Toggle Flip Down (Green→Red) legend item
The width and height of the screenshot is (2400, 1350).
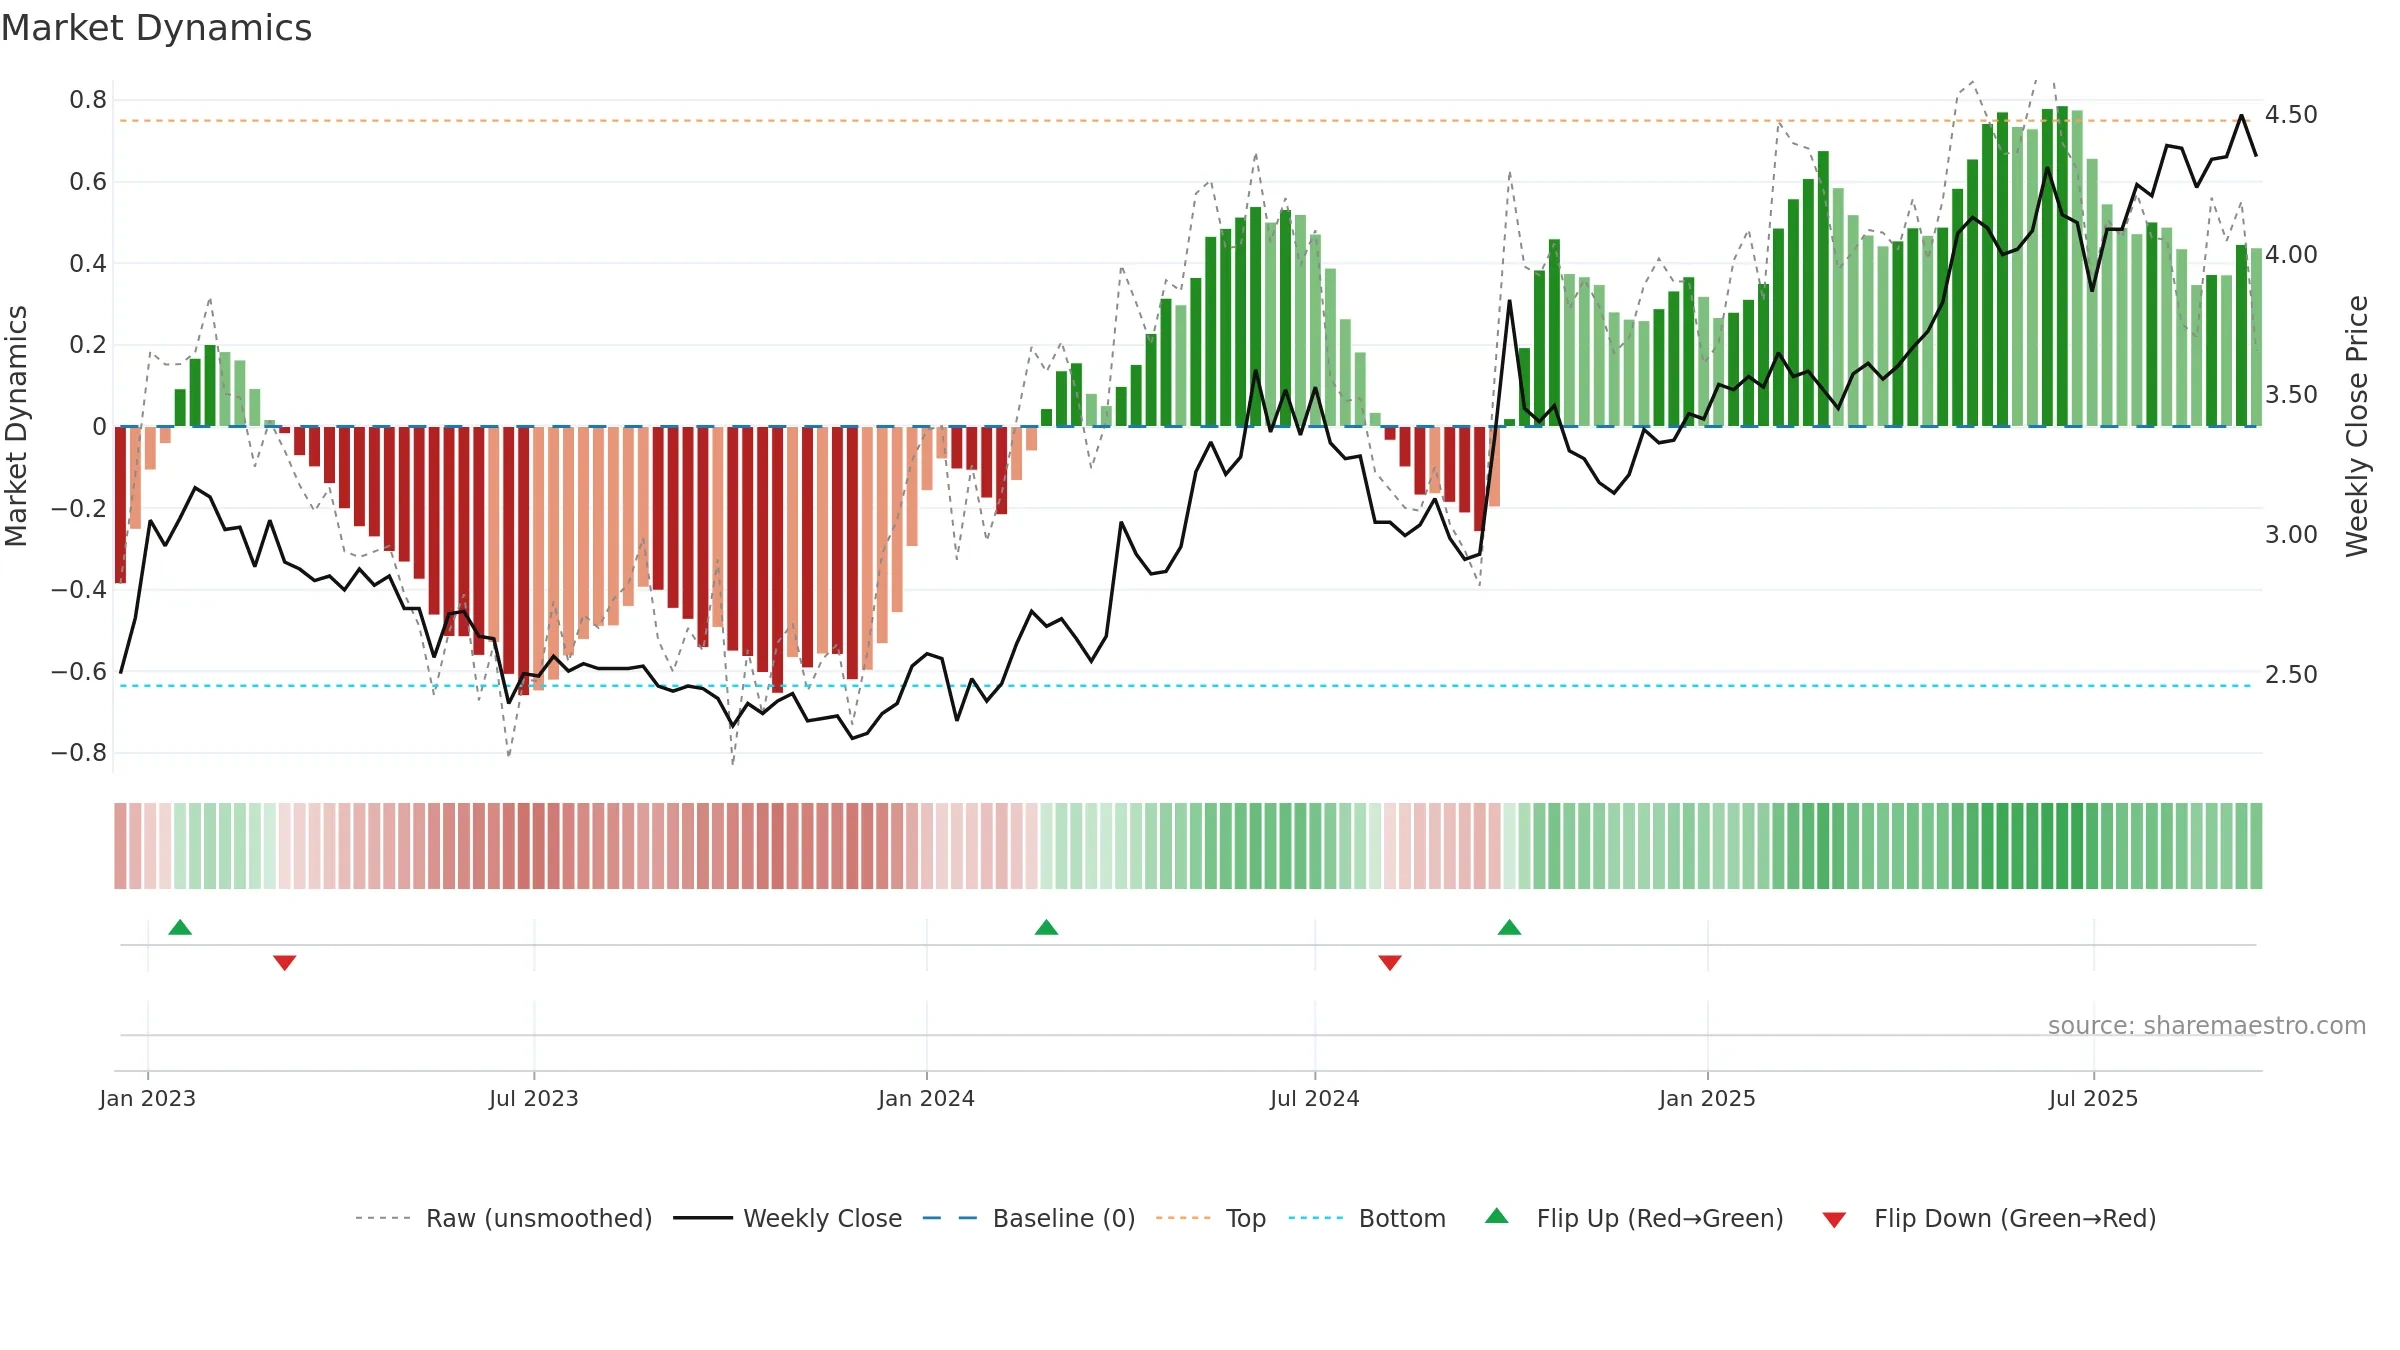click(x=1989, y=1218)
